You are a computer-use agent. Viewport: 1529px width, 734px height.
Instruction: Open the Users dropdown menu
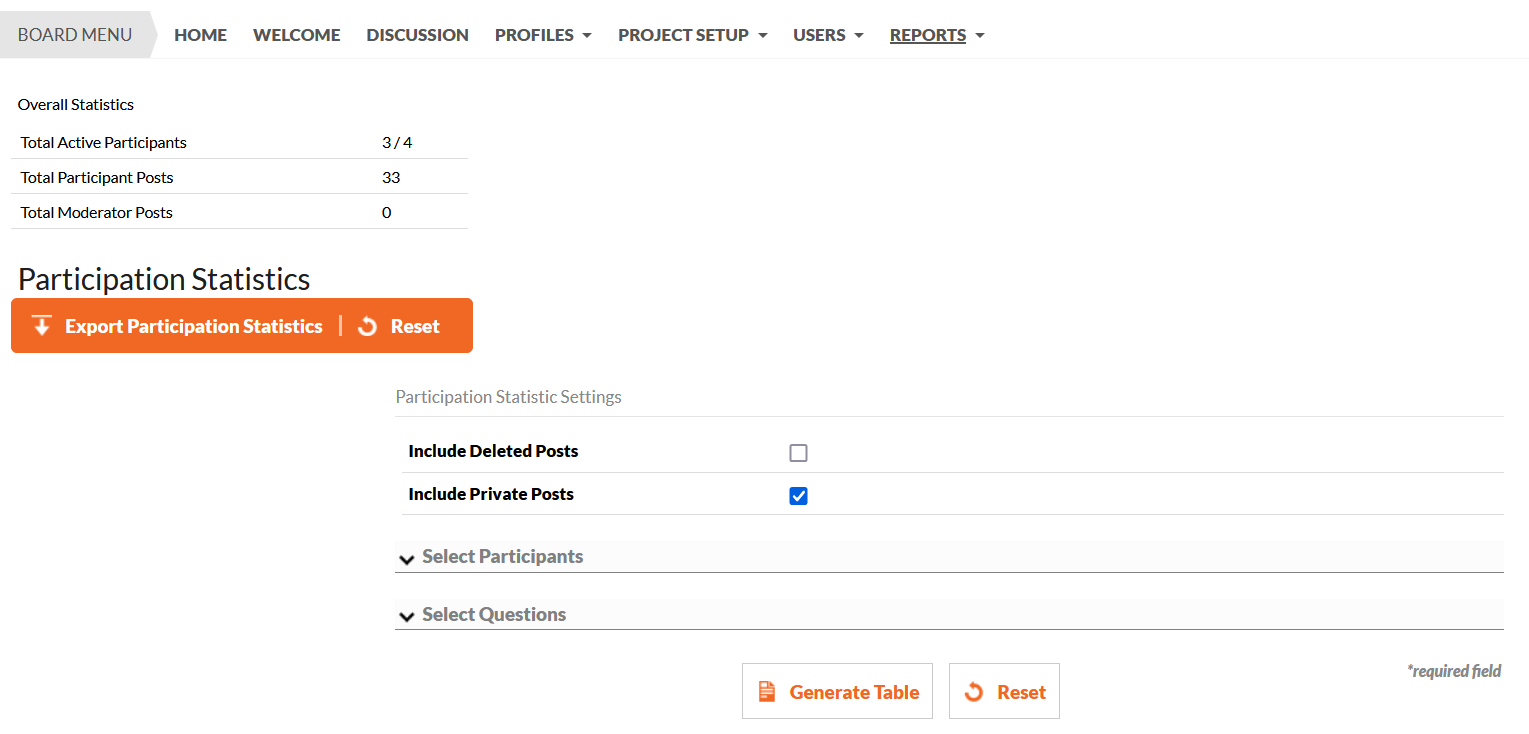(828, 35)
